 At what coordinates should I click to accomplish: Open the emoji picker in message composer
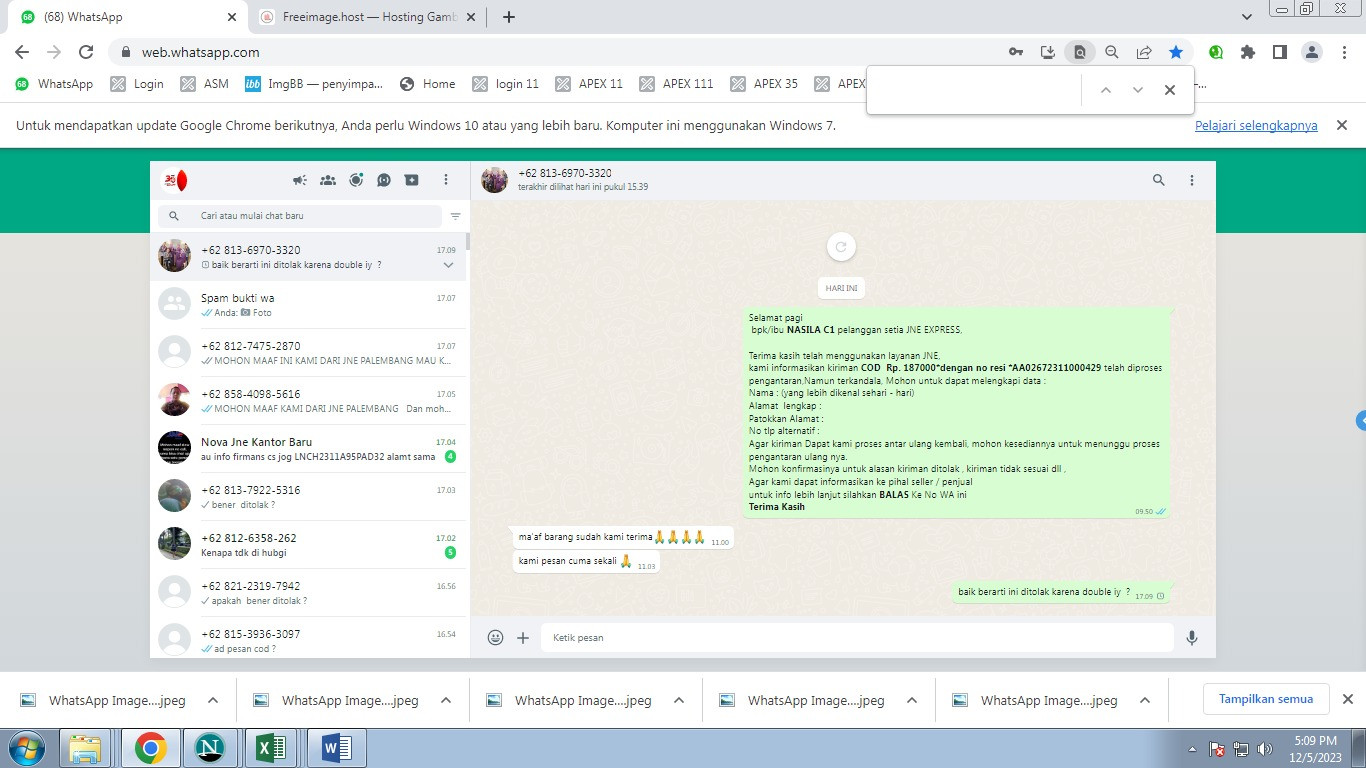coord(495,637)
